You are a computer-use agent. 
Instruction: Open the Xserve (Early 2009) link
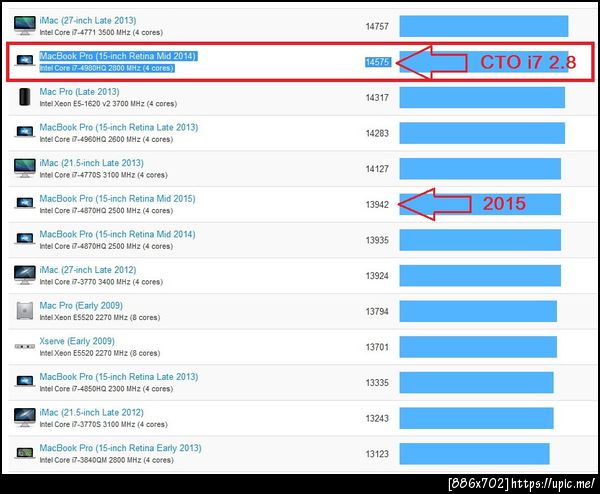coord(77,341)
